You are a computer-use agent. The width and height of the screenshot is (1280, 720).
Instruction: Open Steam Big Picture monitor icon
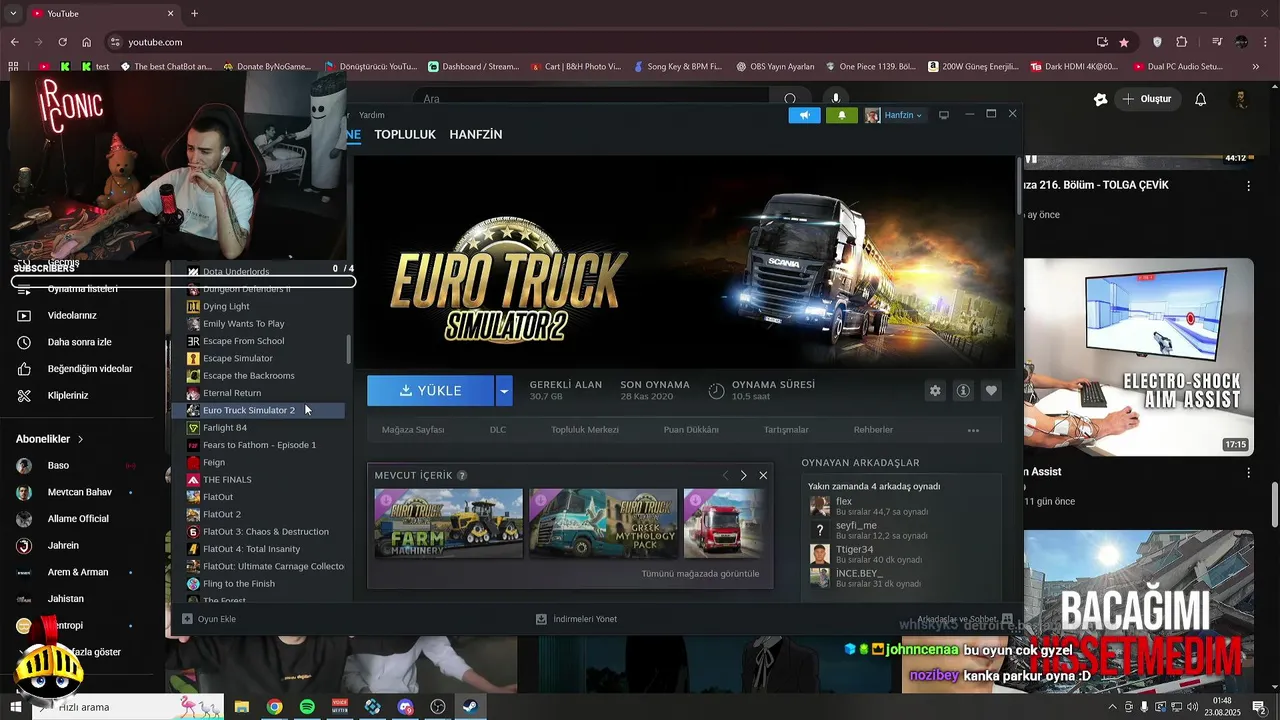(x=943, y=115)
